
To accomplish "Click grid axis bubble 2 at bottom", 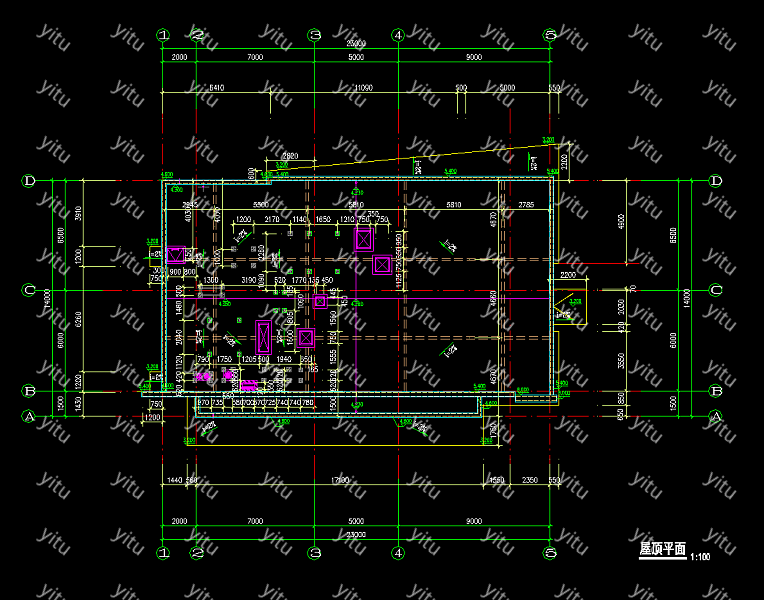I will [x=197, y=552].
